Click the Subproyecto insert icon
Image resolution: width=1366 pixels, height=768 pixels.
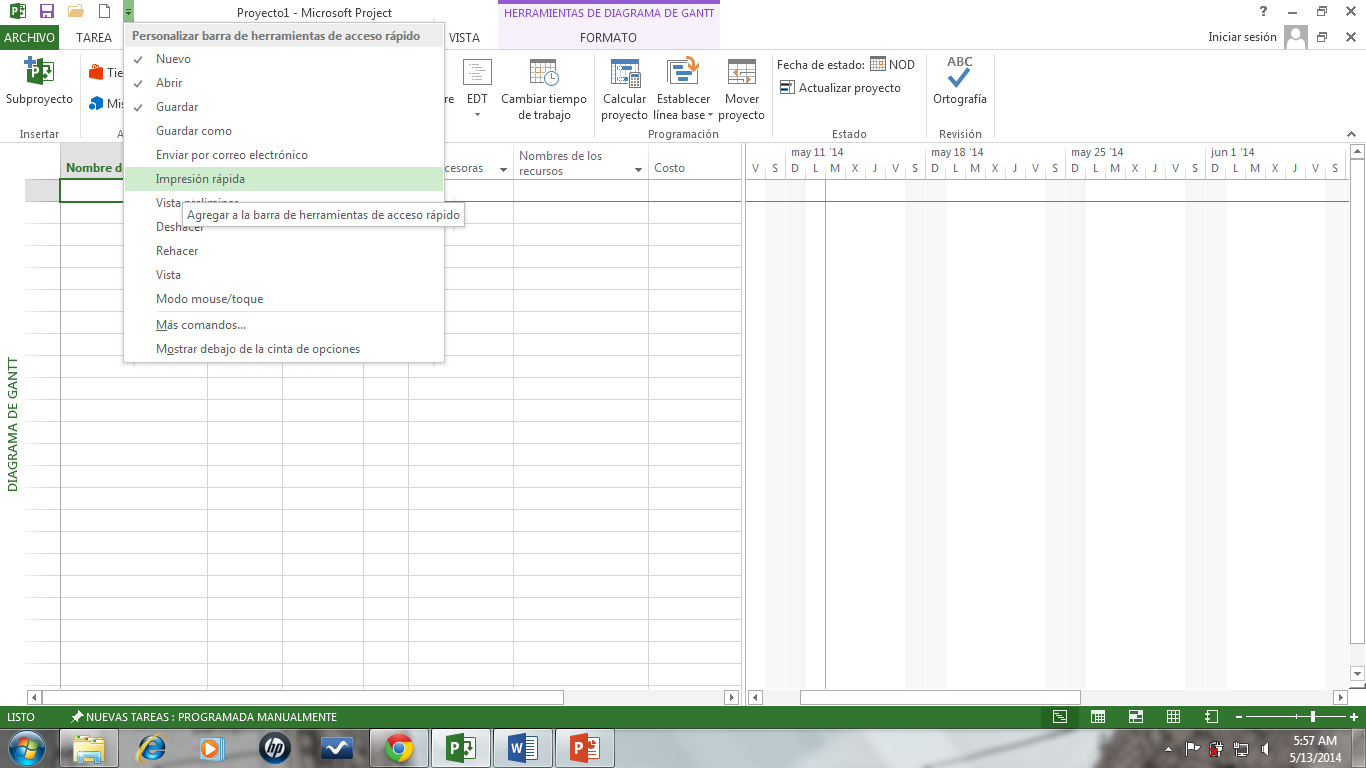39,74
